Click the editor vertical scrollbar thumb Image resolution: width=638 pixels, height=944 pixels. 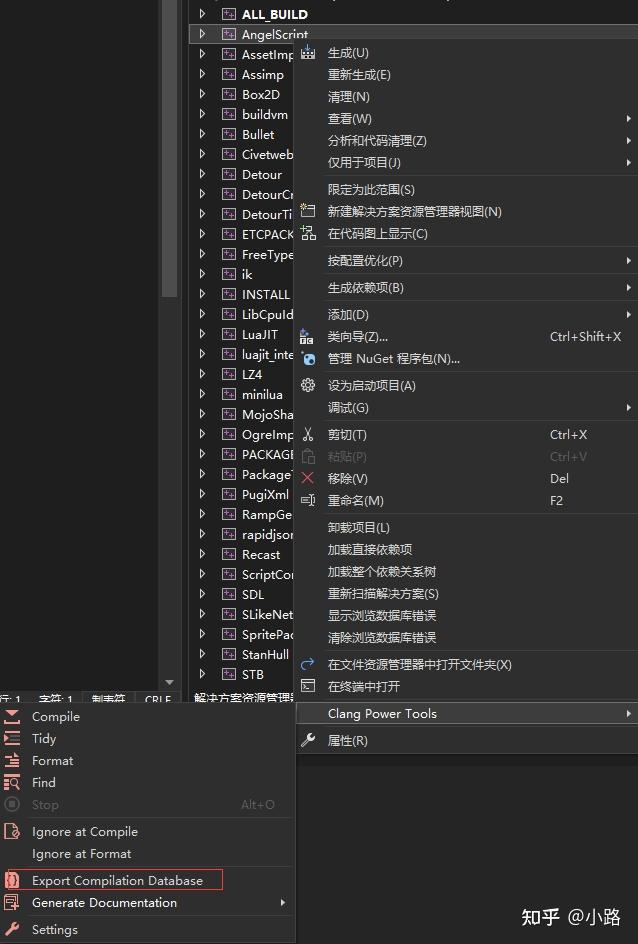pos(170,148)
